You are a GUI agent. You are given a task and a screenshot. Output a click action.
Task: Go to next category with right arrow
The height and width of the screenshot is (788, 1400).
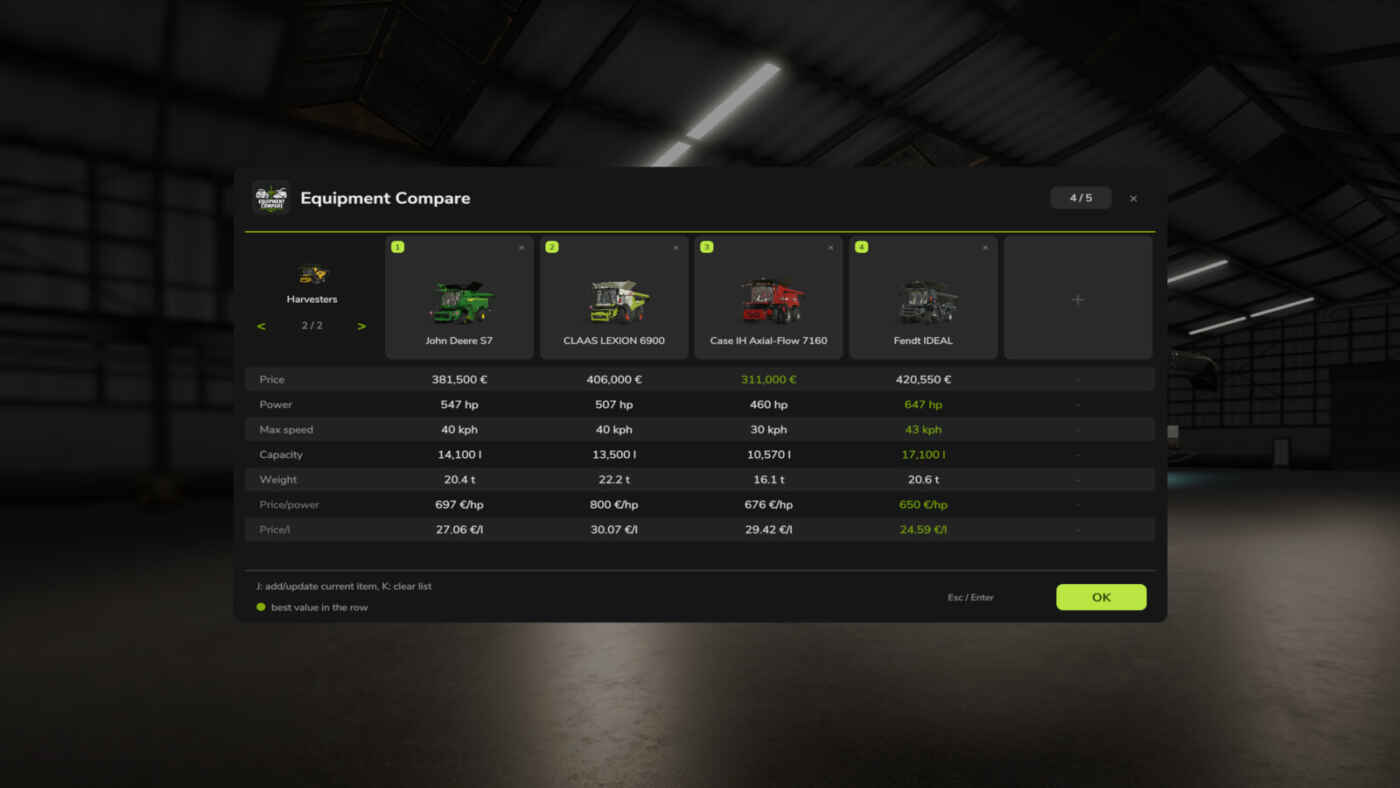pyautogui.click(x=361, y=326)
